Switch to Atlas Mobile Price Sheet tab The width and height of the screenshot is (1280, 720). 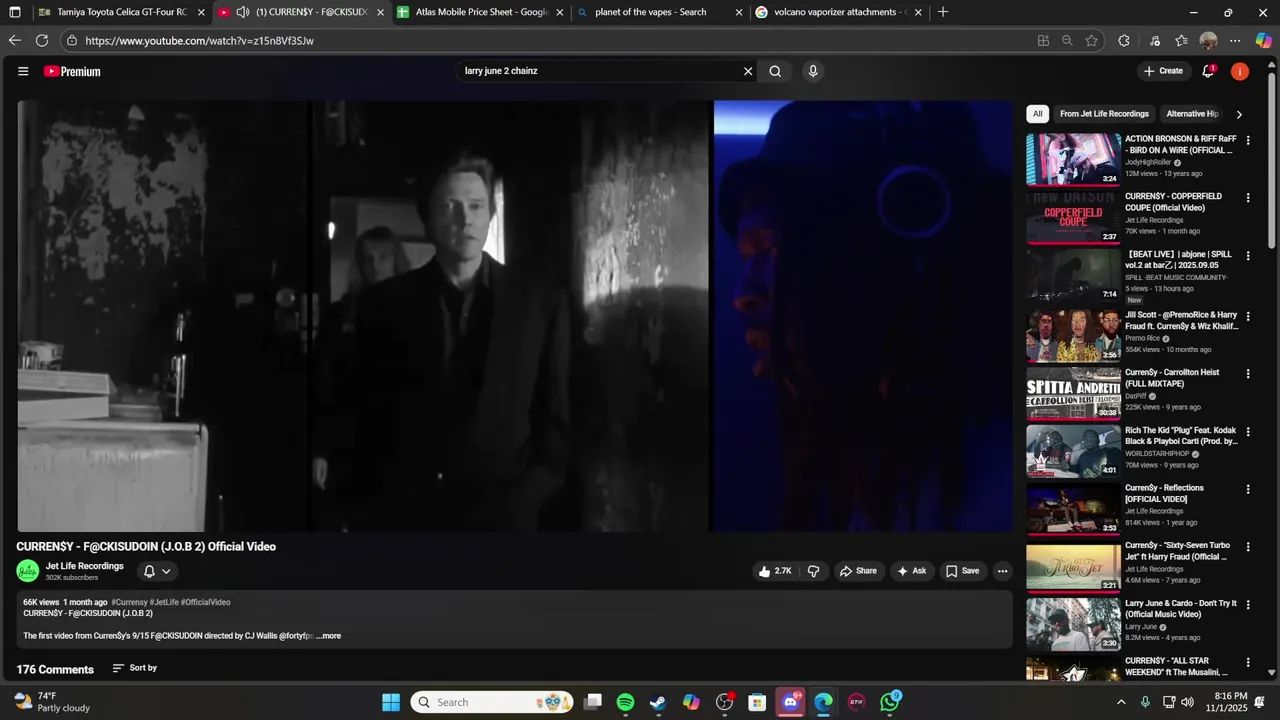click(x=481, y=12)
